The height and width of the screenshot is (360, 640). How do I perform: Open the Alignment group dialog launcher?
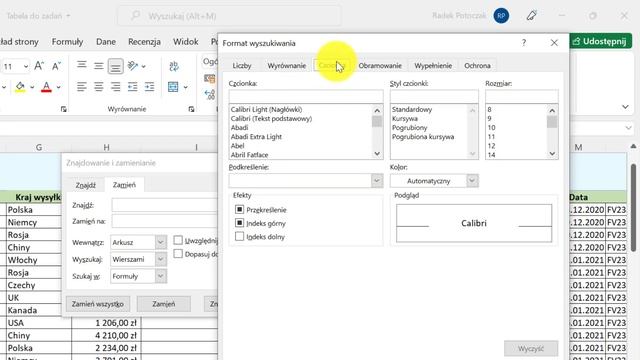click(191, 109)
